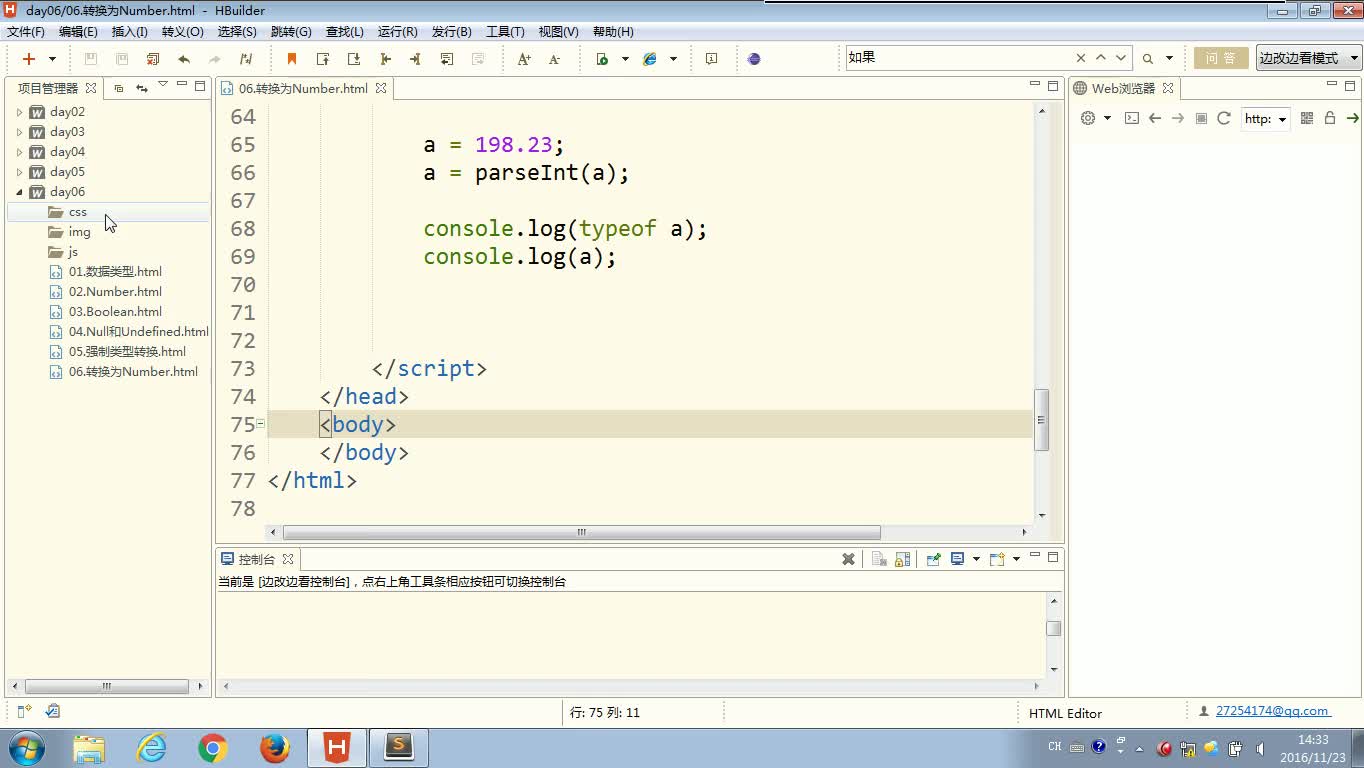This screenshot has height=768, width=1364.
Task: Open the http: address dropdown in web browser
Action: pos(1282,119)
